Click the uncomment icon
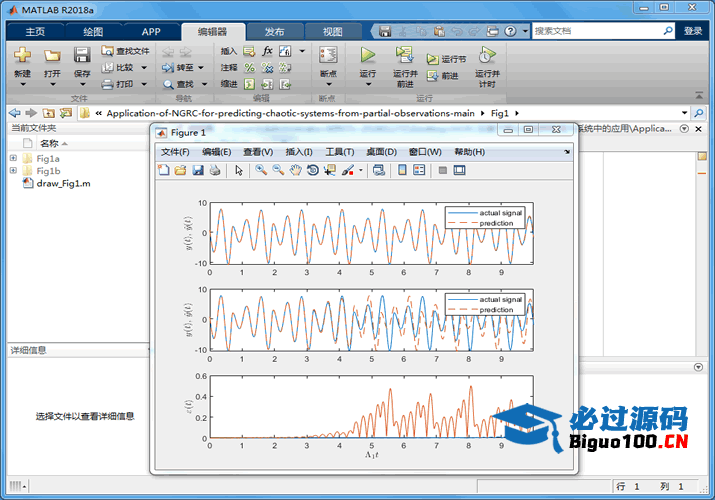The width and height of the screenshot is (715, 500). [267, 67]
